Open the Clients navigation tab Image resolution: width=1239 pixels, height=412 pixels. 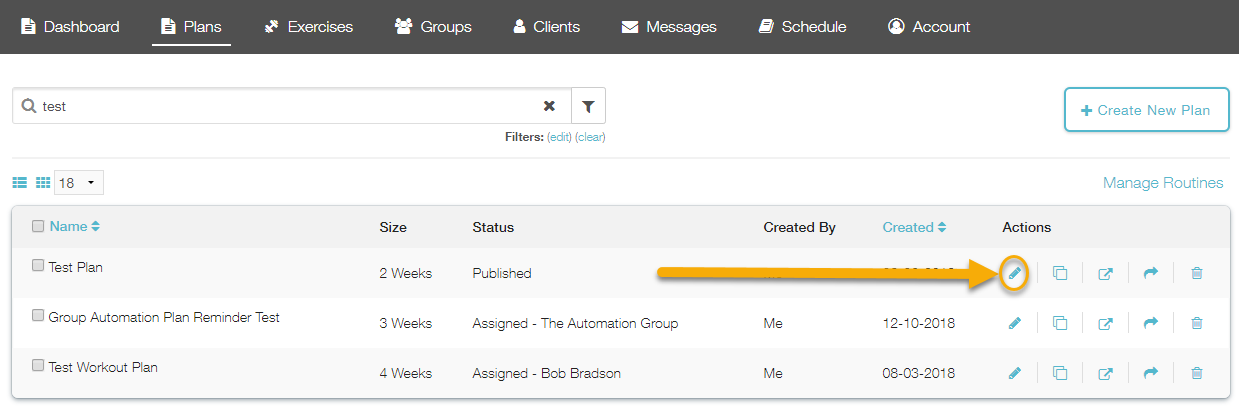pos(547,27)
